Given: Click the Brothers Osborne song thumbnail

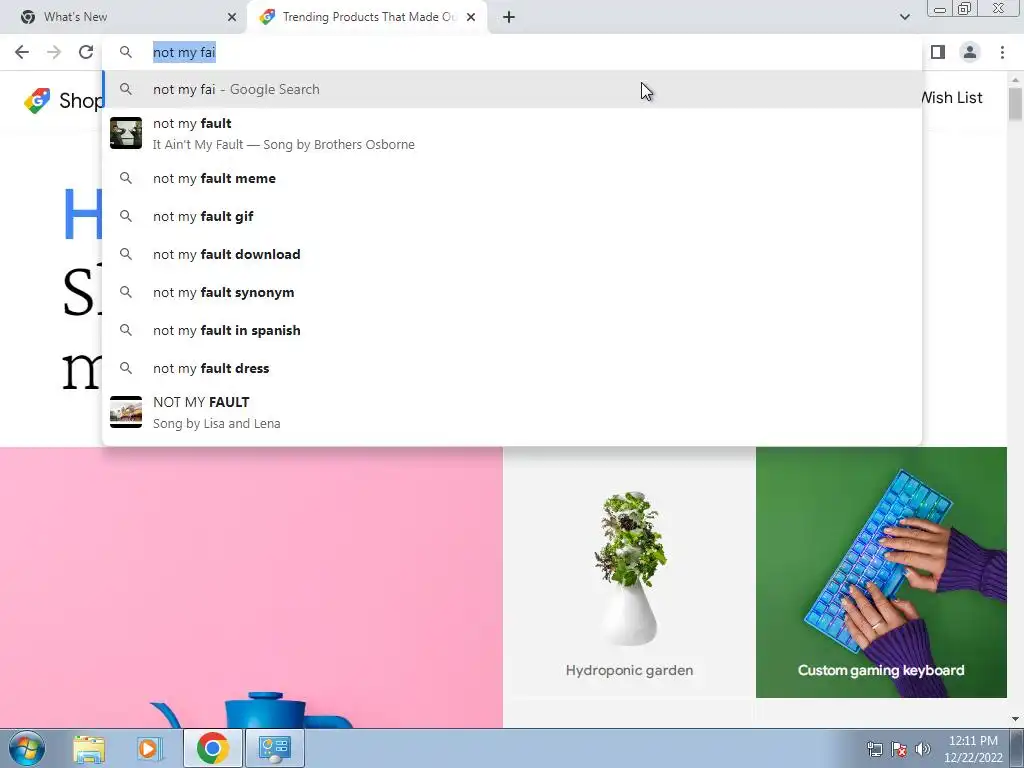Looking at the screenshot, I should [x=126, y=133].
